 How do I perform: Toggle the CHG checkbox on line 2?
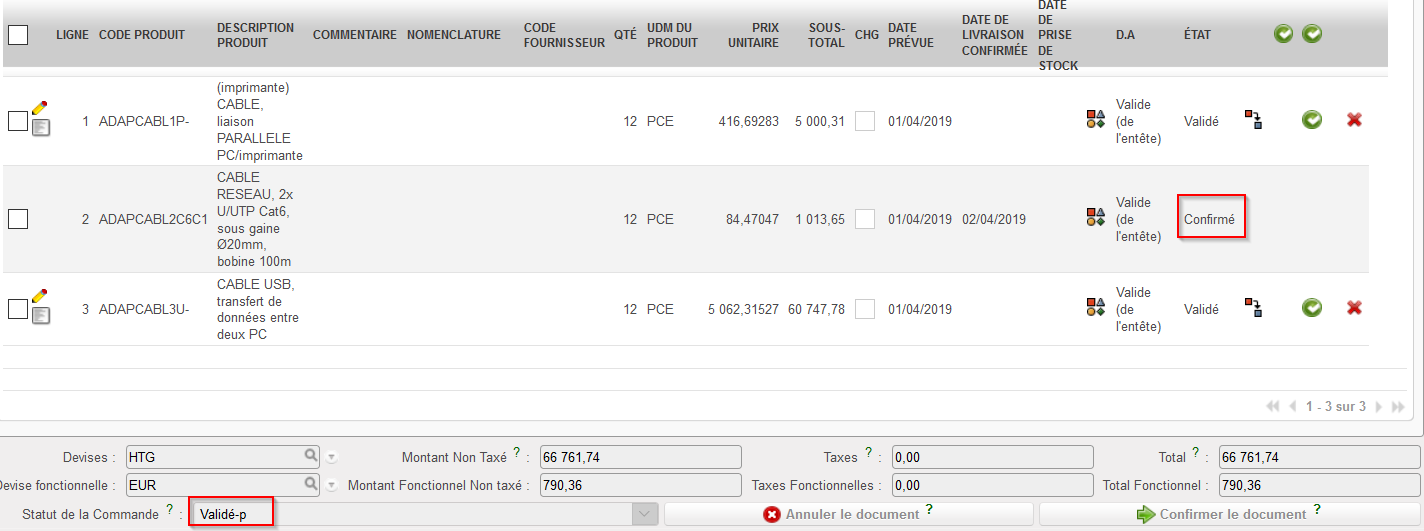click(865, 218)
